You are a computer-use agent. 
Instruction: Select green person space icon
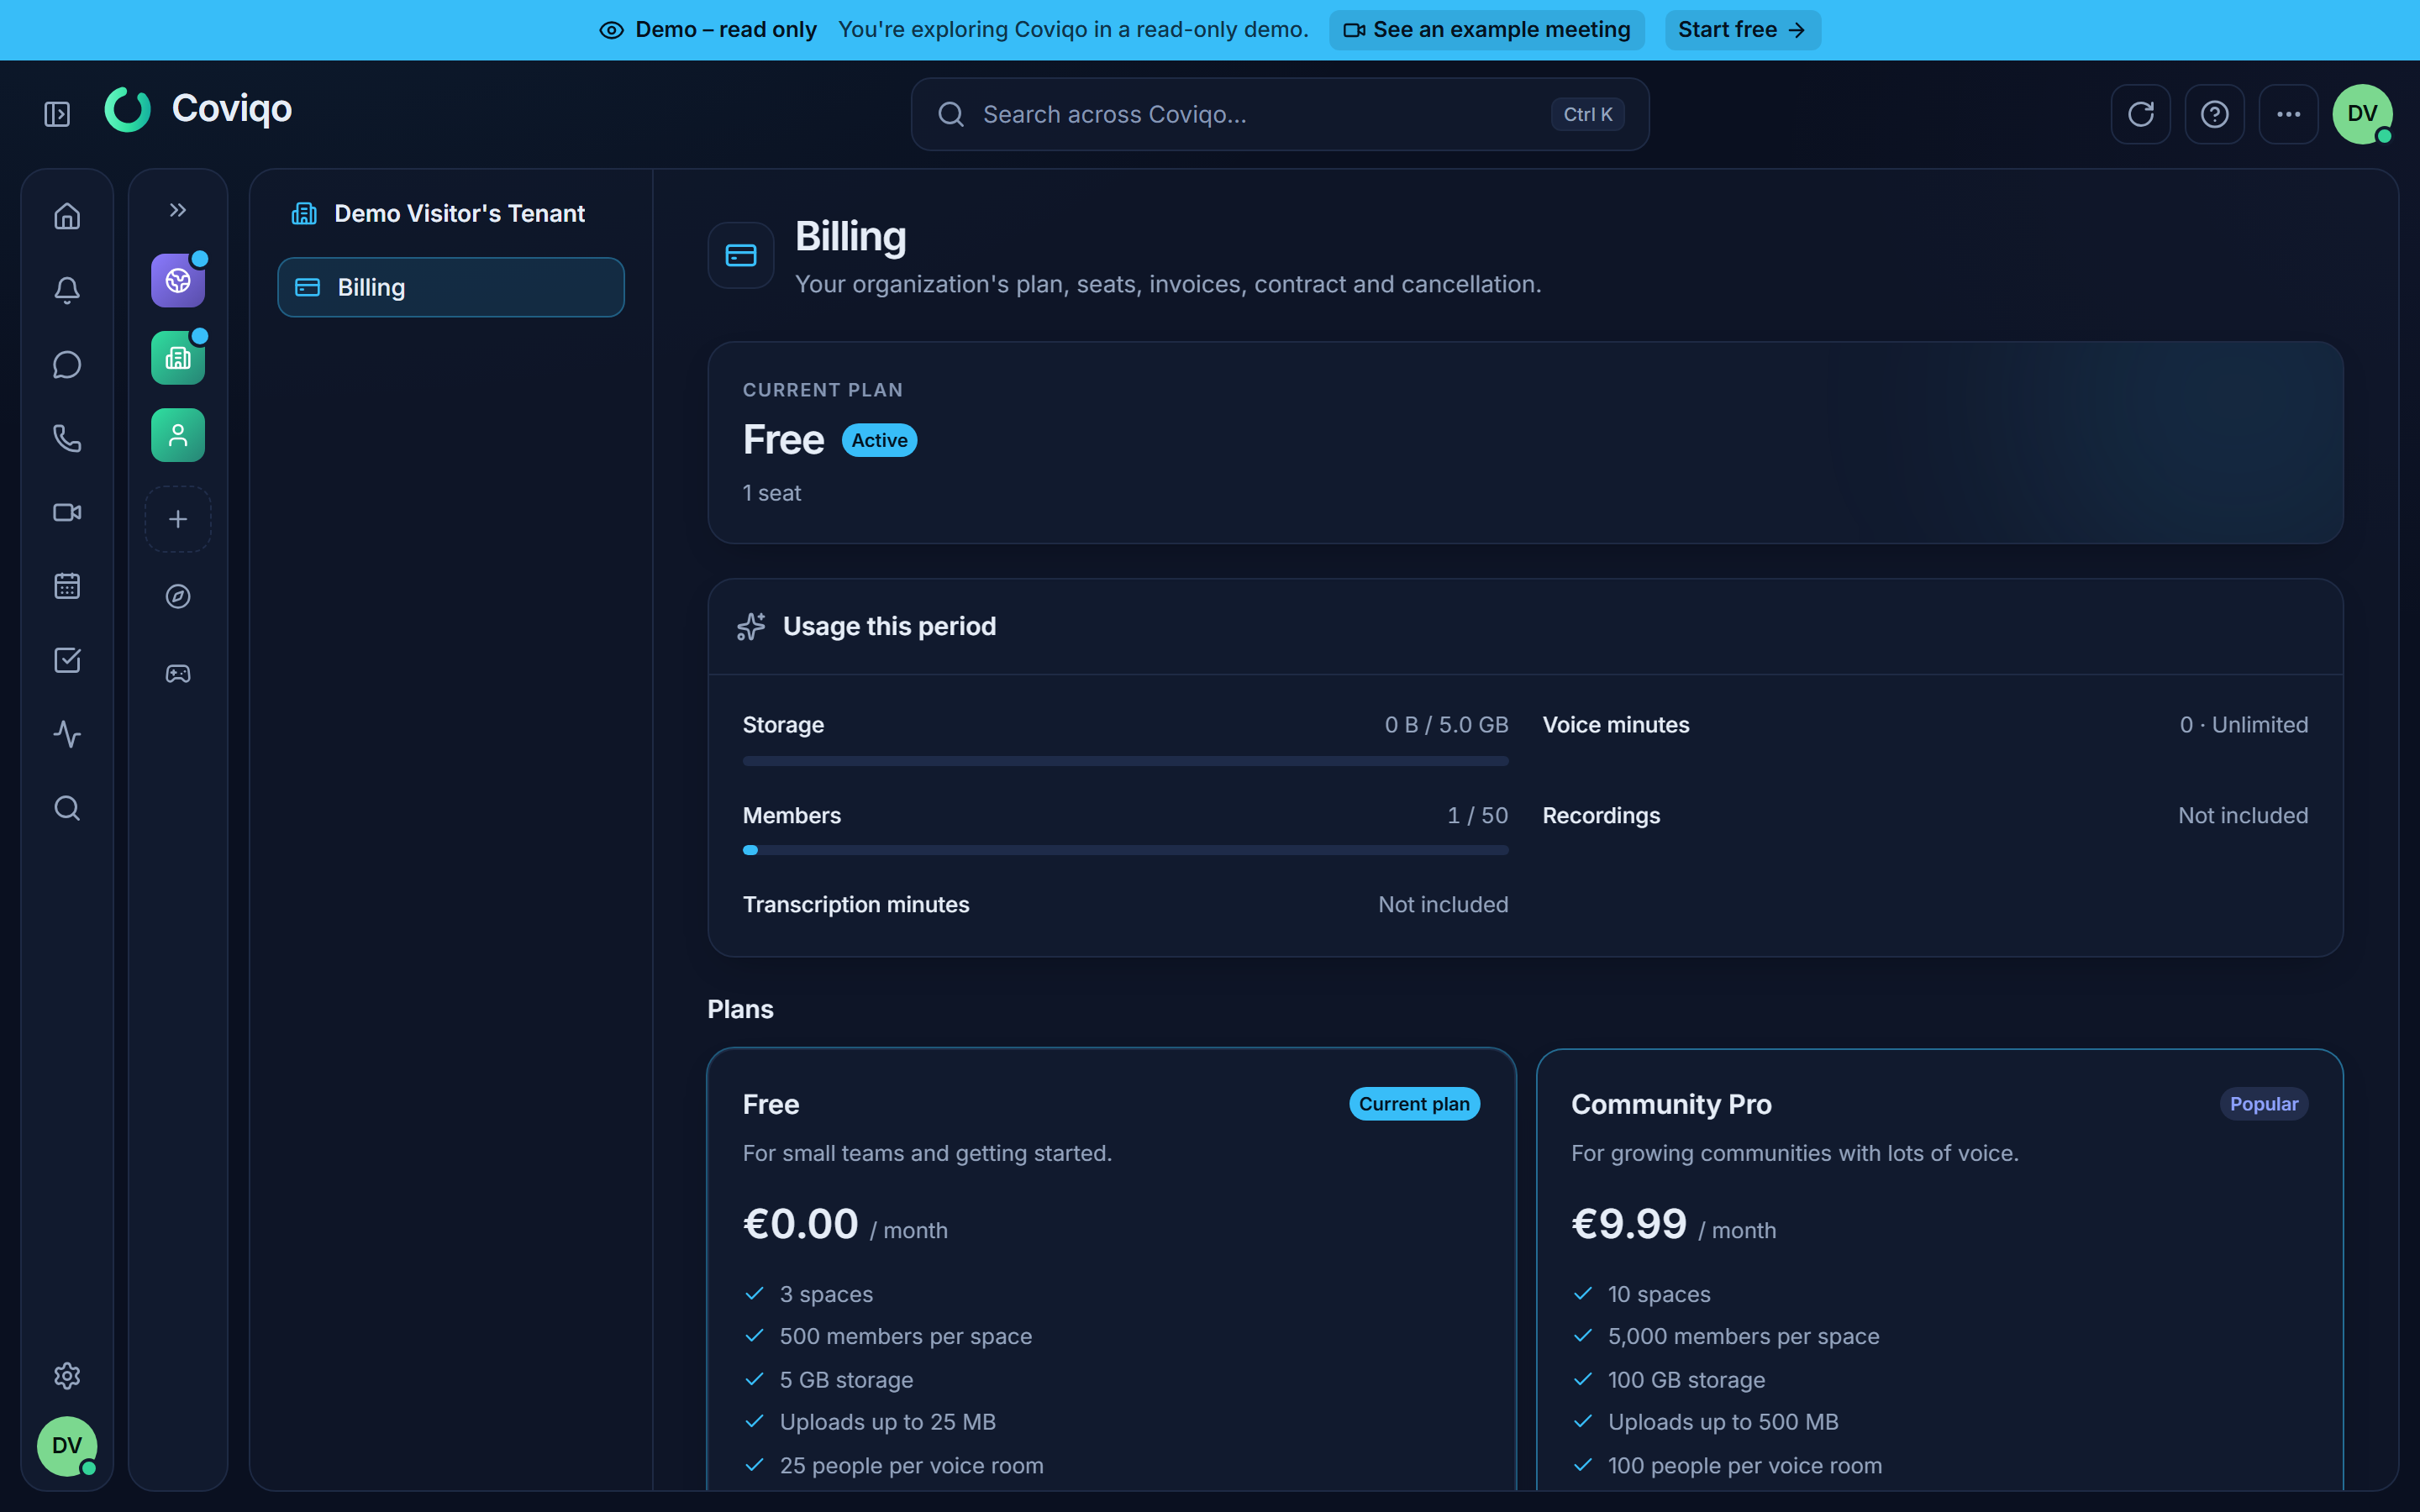click(178, 435)
